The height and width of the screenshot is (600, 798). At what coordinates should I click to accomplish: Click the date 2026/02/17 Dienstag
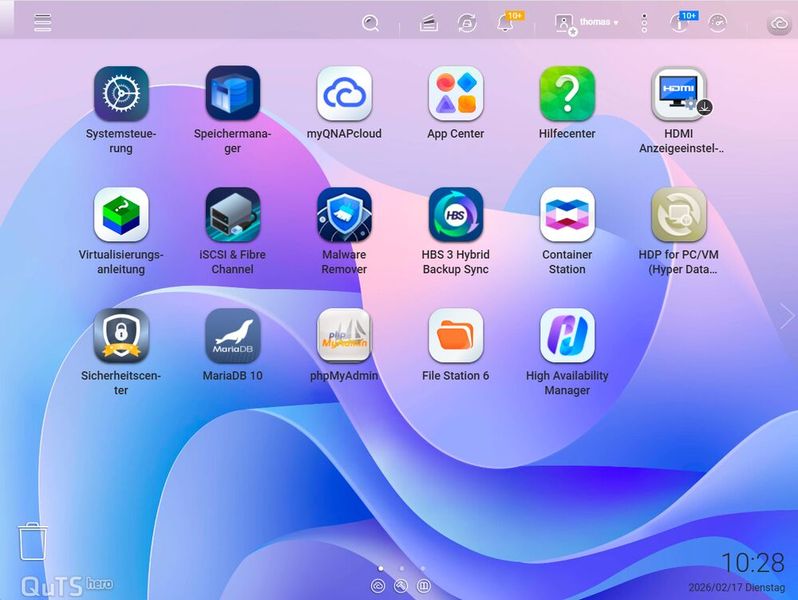737,587
